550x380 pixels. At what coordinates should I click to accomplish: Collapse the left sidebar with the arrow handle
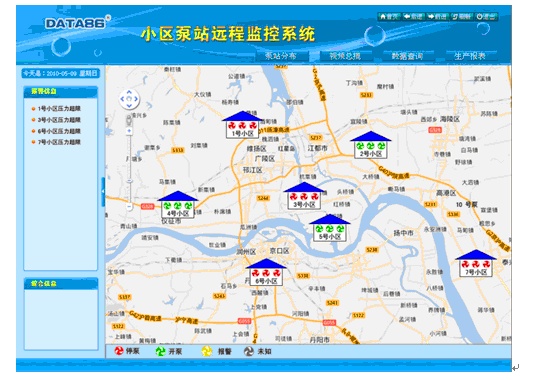[103, 192]
